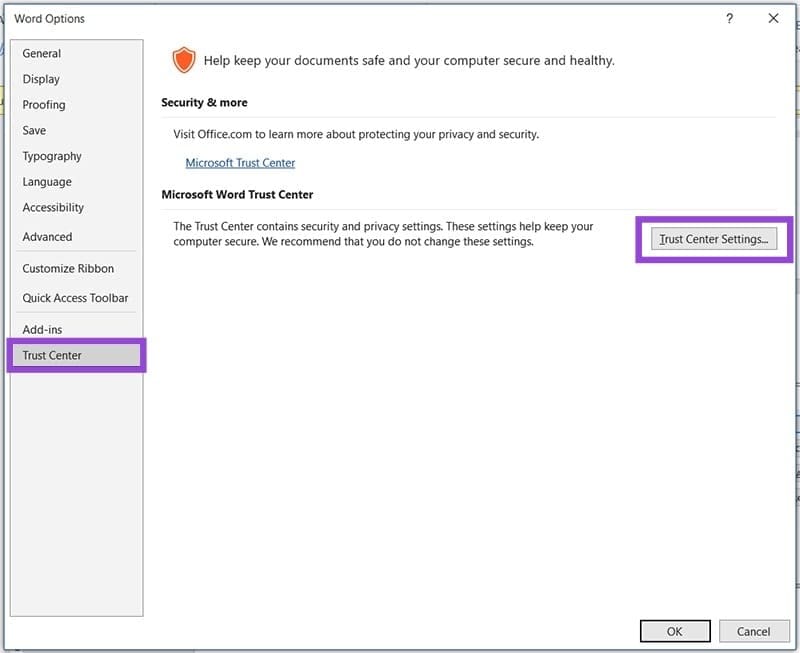Select the General category
Viewport: 800px width, 653px height.
42,53
